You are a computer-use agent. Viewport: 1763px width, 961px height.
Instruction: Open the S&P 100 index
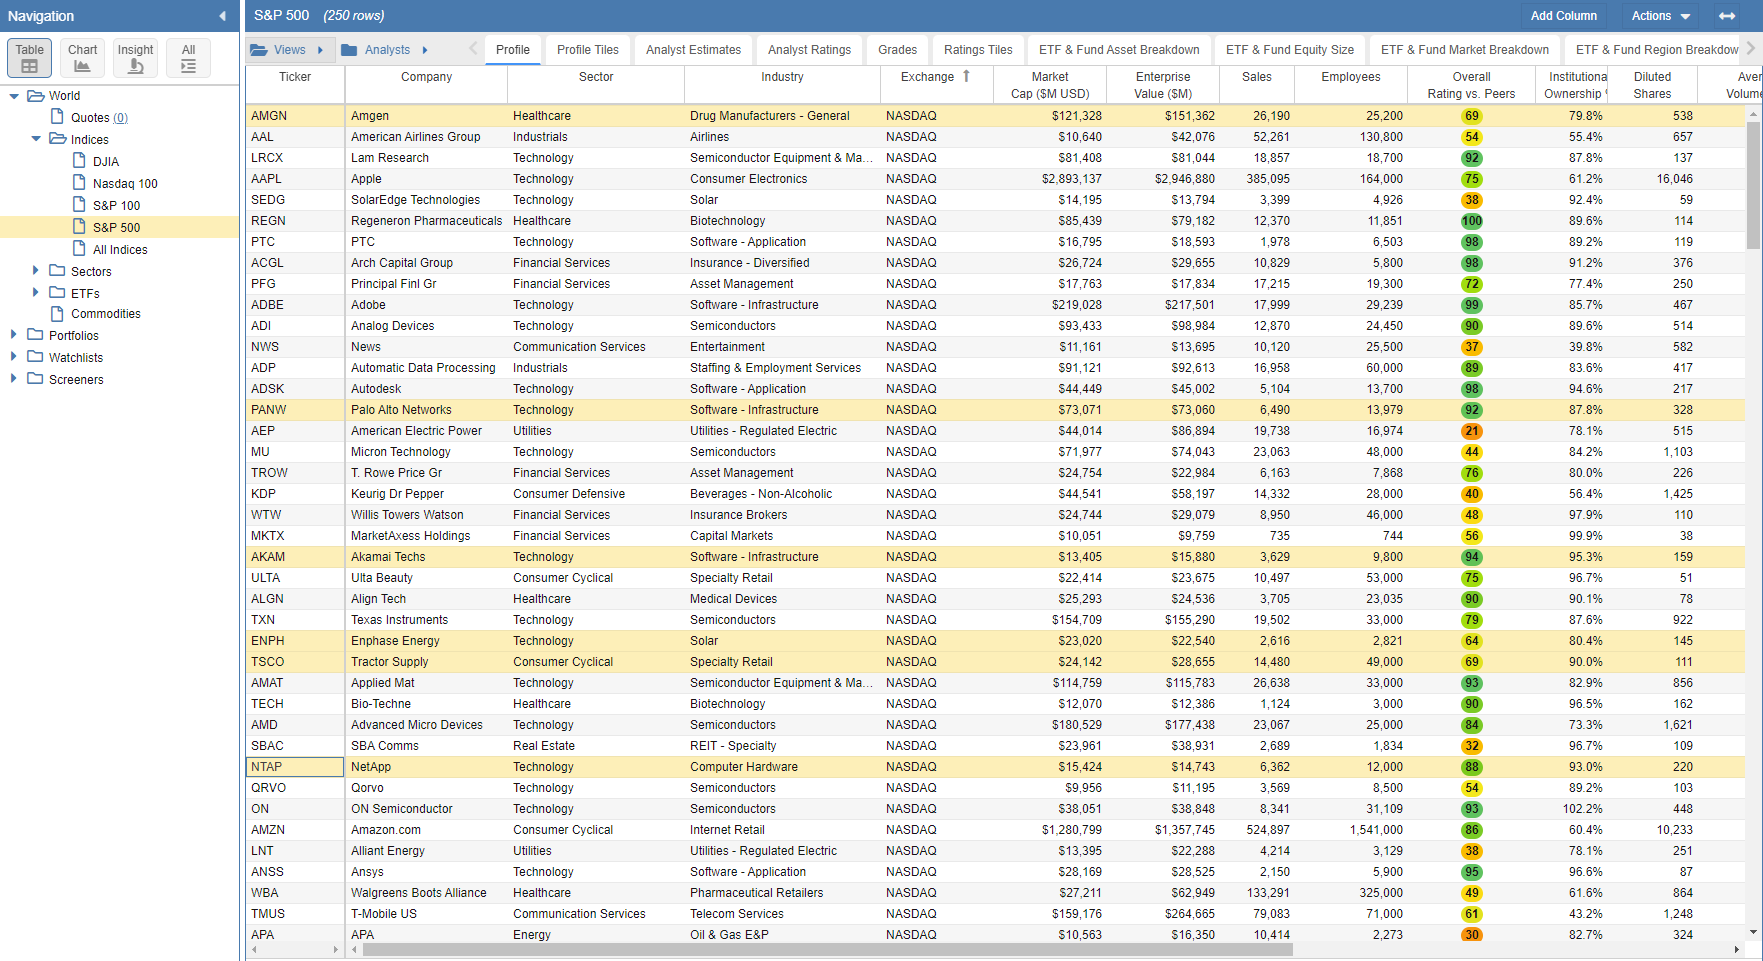click(x=116, y=206)
